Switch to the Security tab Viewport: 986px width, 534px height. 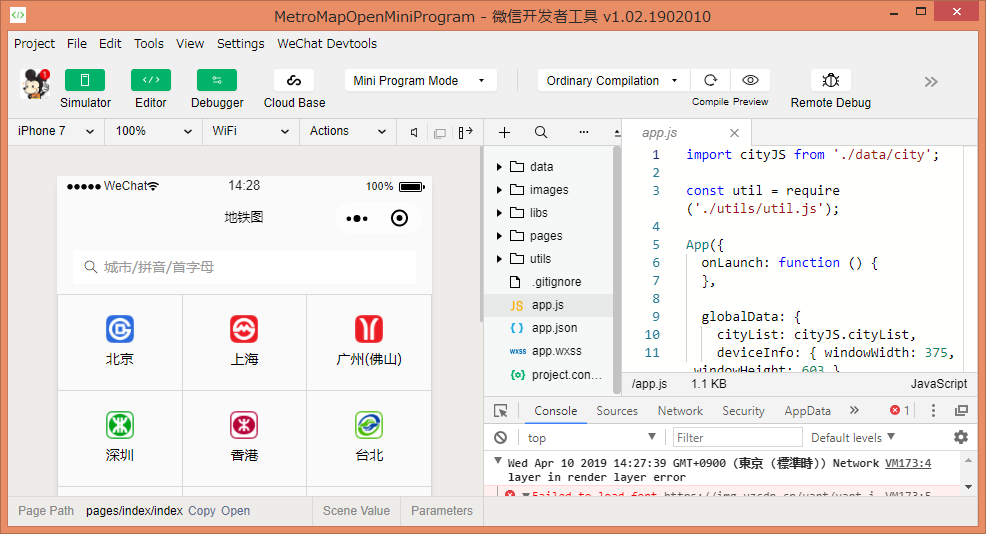click(x=743, y=411)
